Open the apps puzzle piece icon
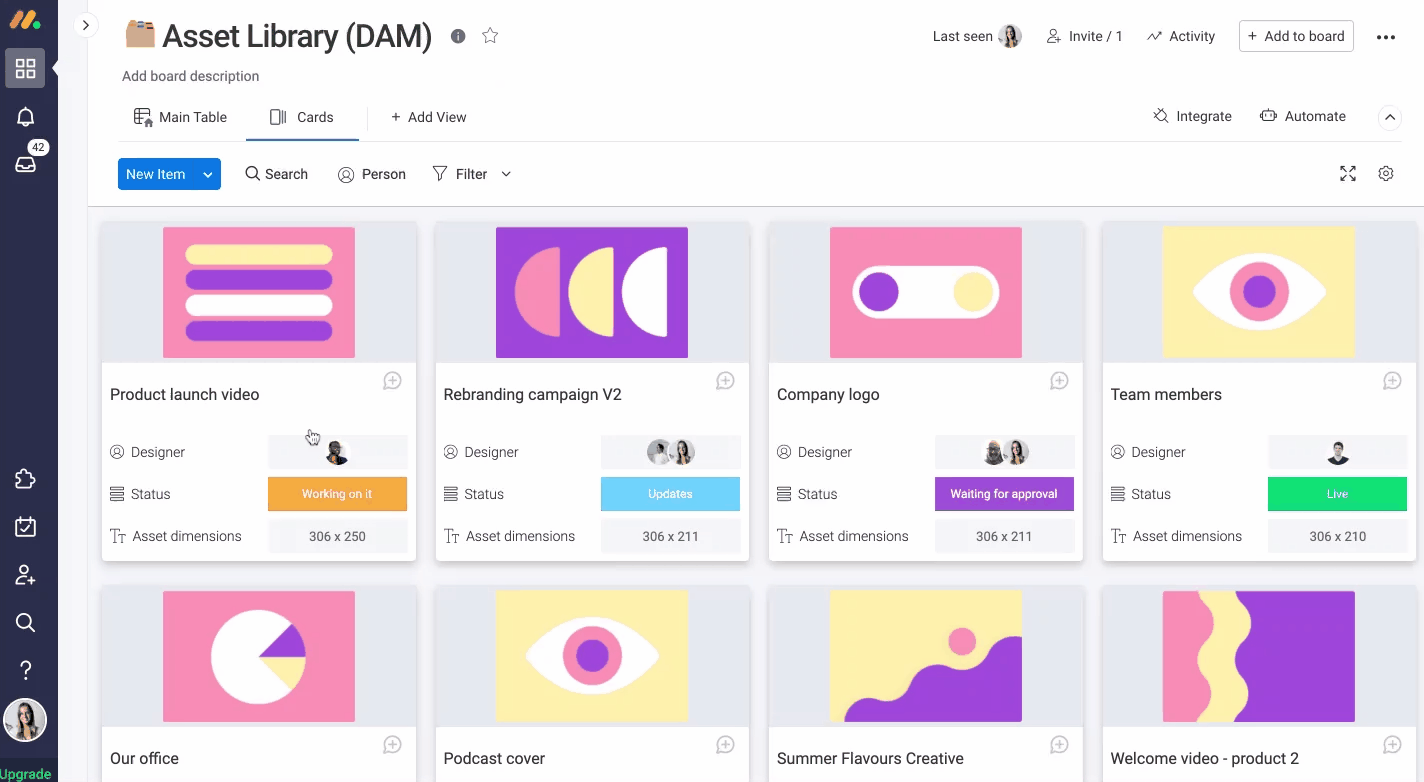Image resolution: width=1424 pixels, height=782 pixels. (26, 479)
